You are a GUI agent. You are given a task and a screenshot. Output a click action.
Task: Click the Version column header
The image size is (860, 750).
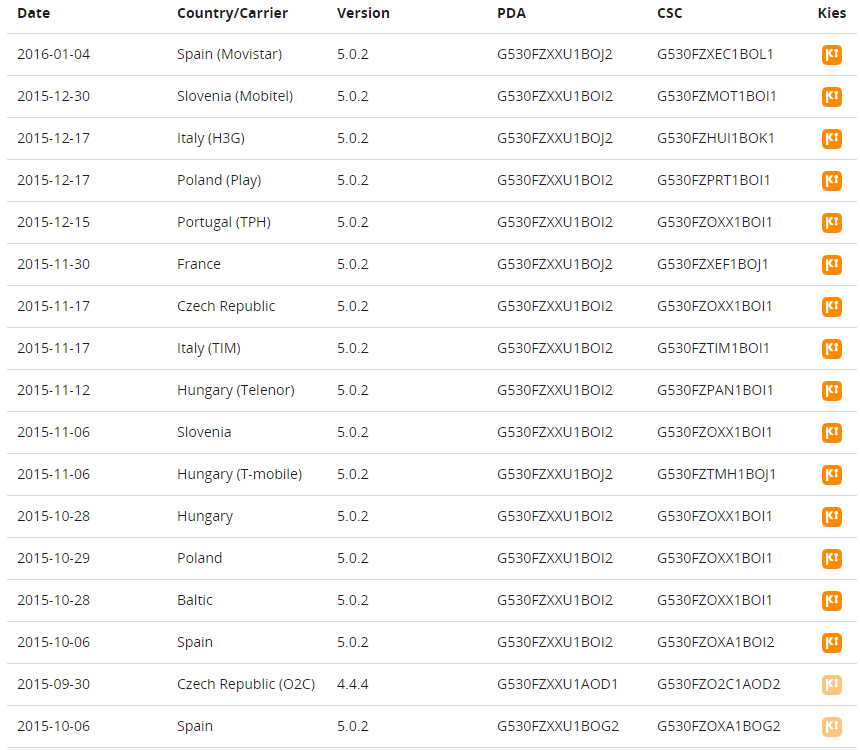(363, 13)
